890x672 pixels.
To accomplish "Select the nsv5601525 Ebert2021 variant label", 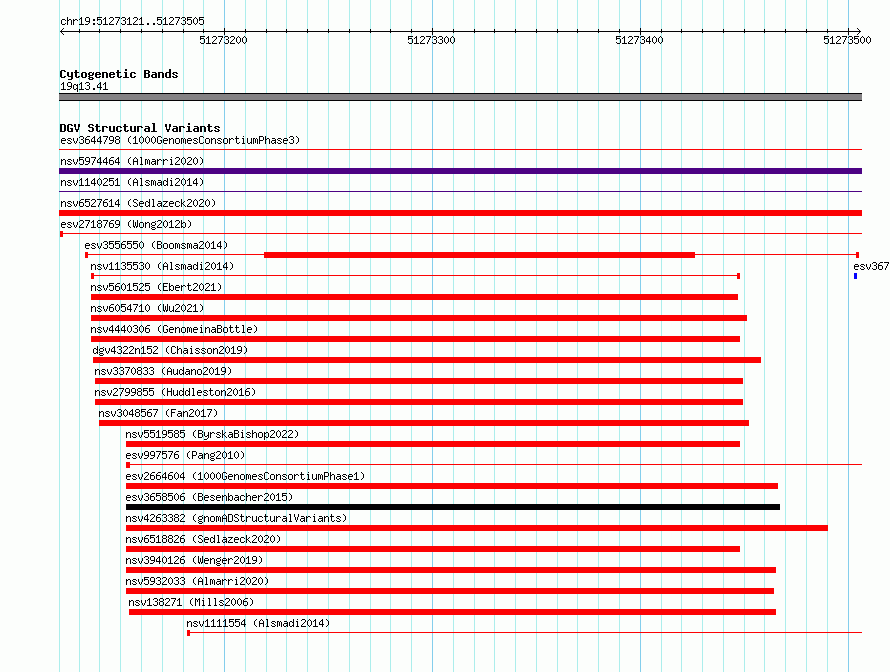I will (156, 287).
